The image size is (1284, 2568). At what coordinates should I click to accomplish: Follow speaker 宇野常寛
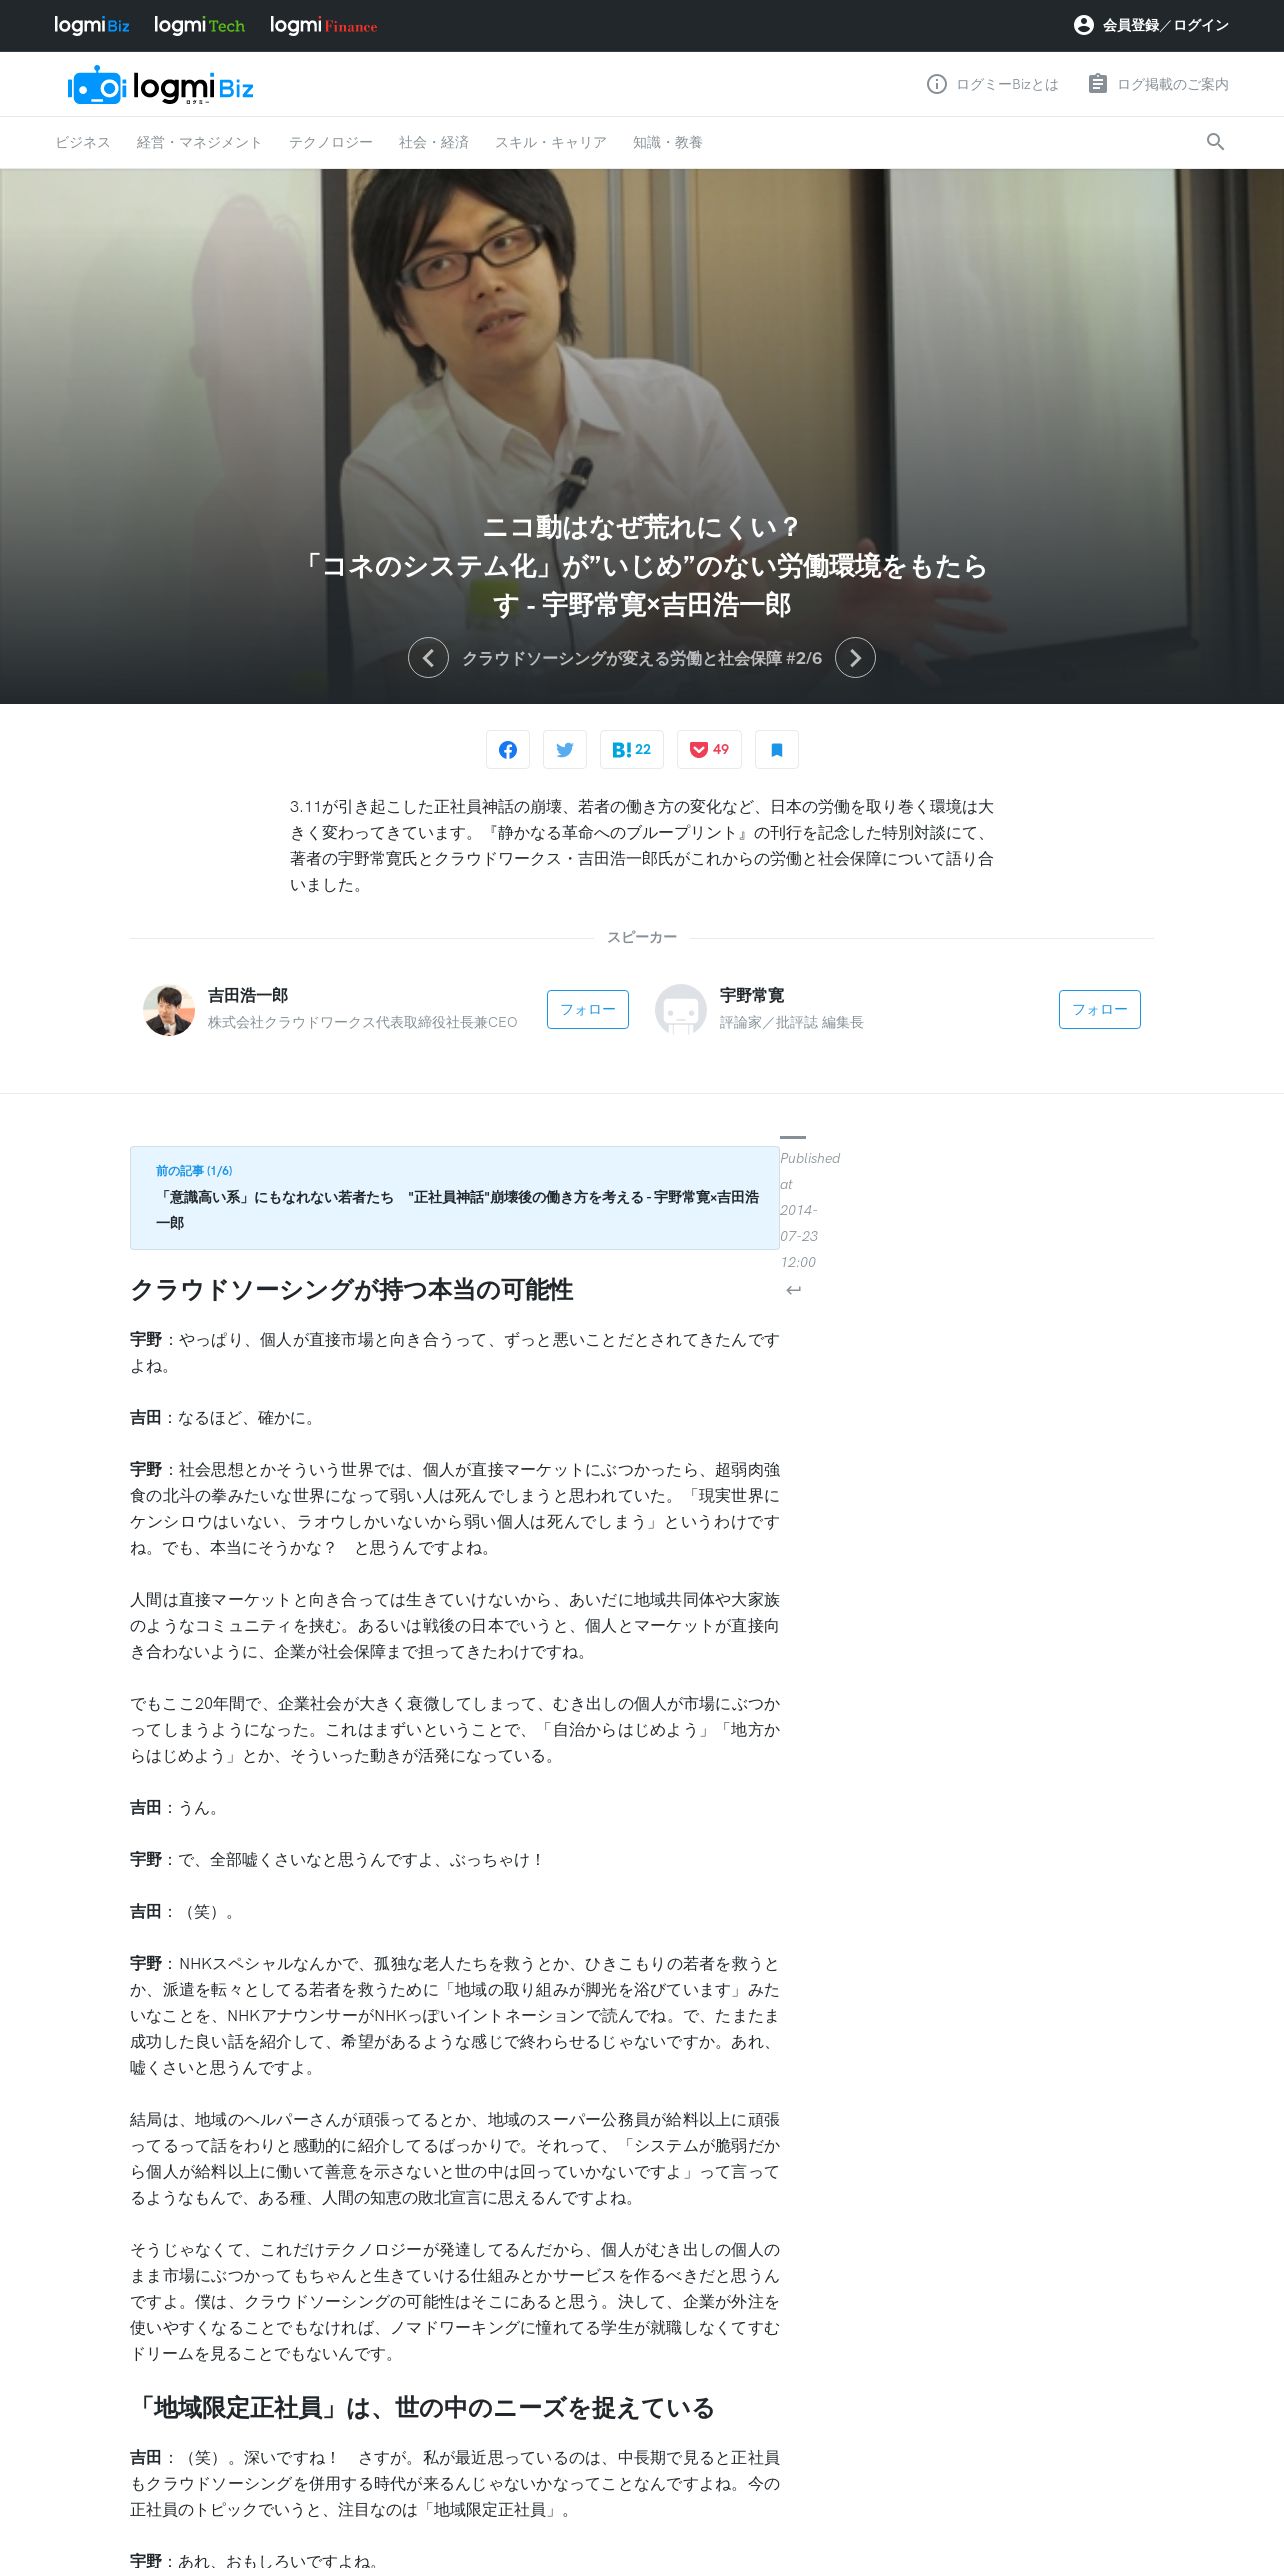[x=1100, y=1009]
